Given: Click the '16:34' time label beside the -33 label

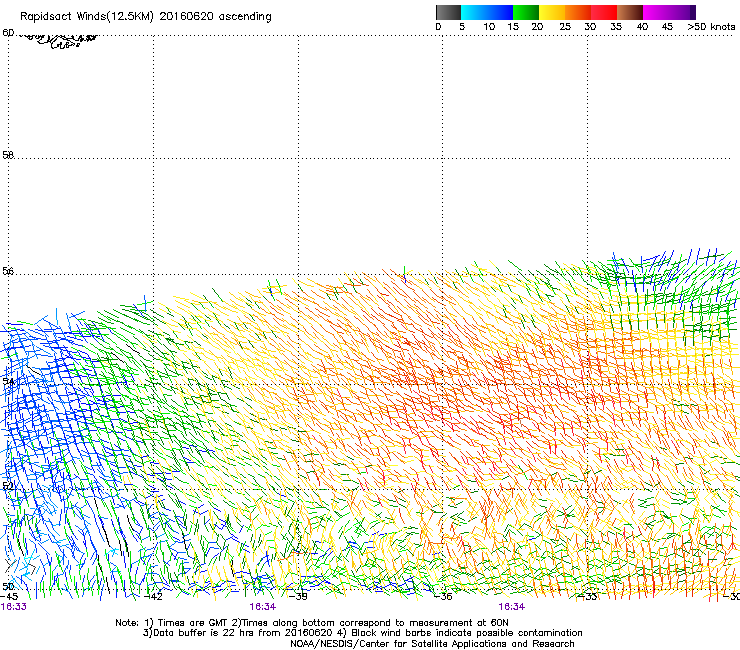Looking at the screenshot, I should click(512, 607).
